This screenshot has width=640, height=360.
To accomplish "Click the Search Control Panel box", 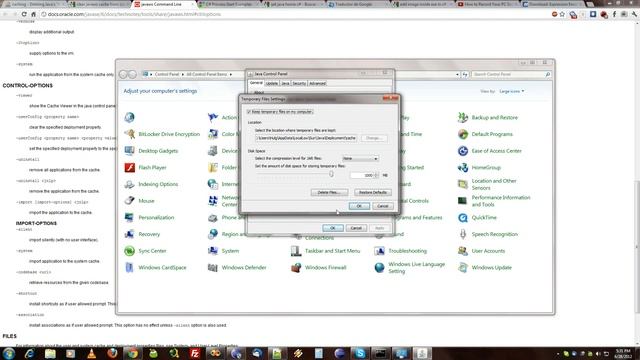I will 511,74.
